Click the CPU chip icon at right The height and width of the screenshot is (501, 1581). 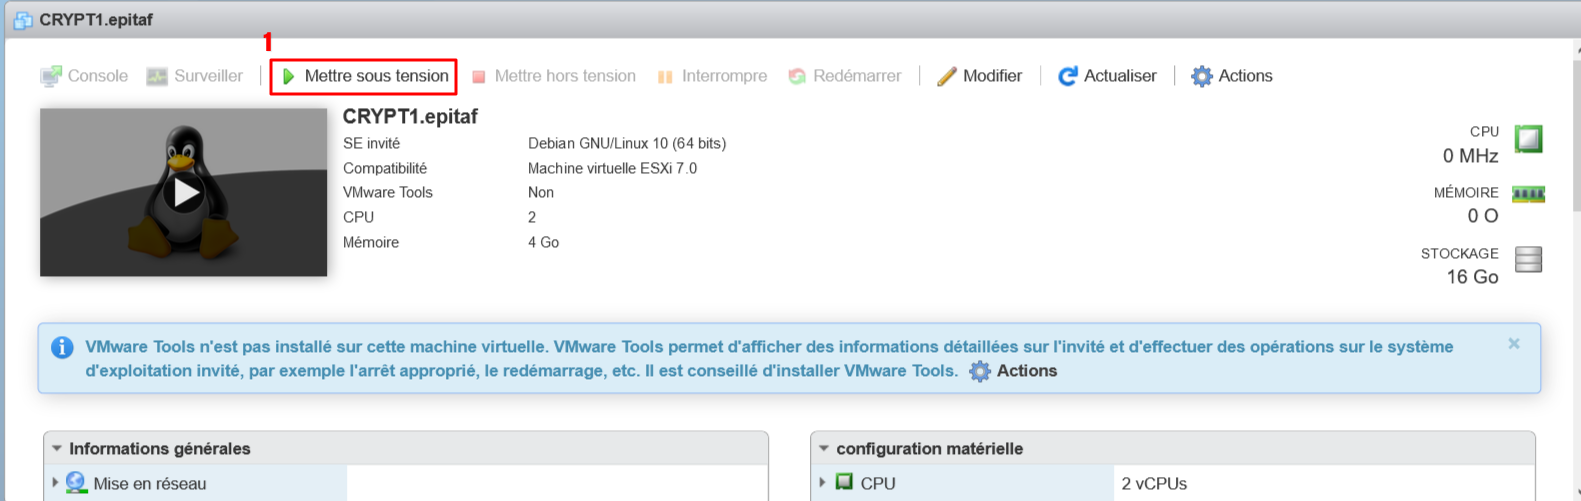pos(1528,139)
